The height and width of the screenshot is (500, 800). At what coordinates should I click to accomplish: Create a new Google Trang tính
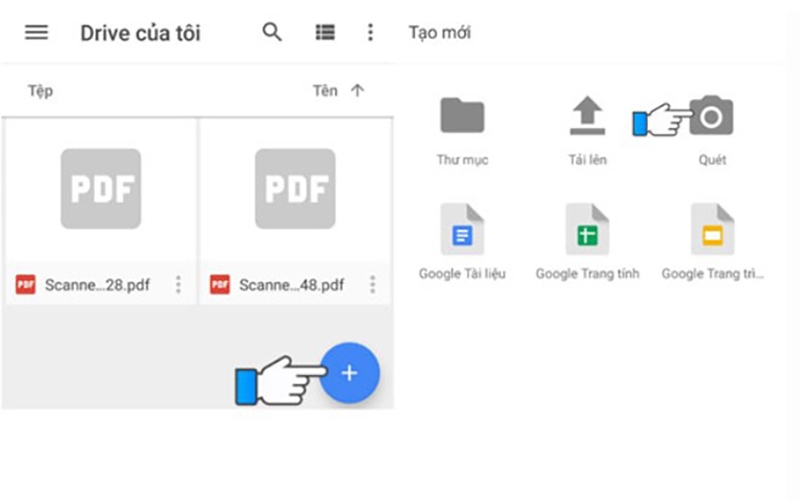[587, 229]
